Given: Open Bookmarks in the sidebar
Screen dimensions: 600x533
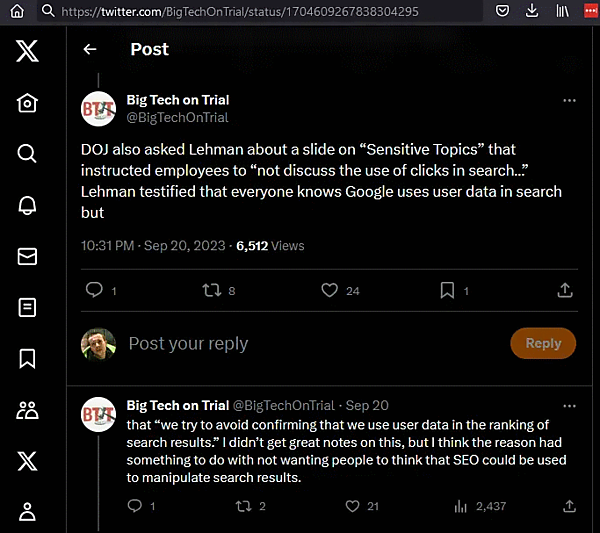Looking at the screenshot, I should point(27,358).
